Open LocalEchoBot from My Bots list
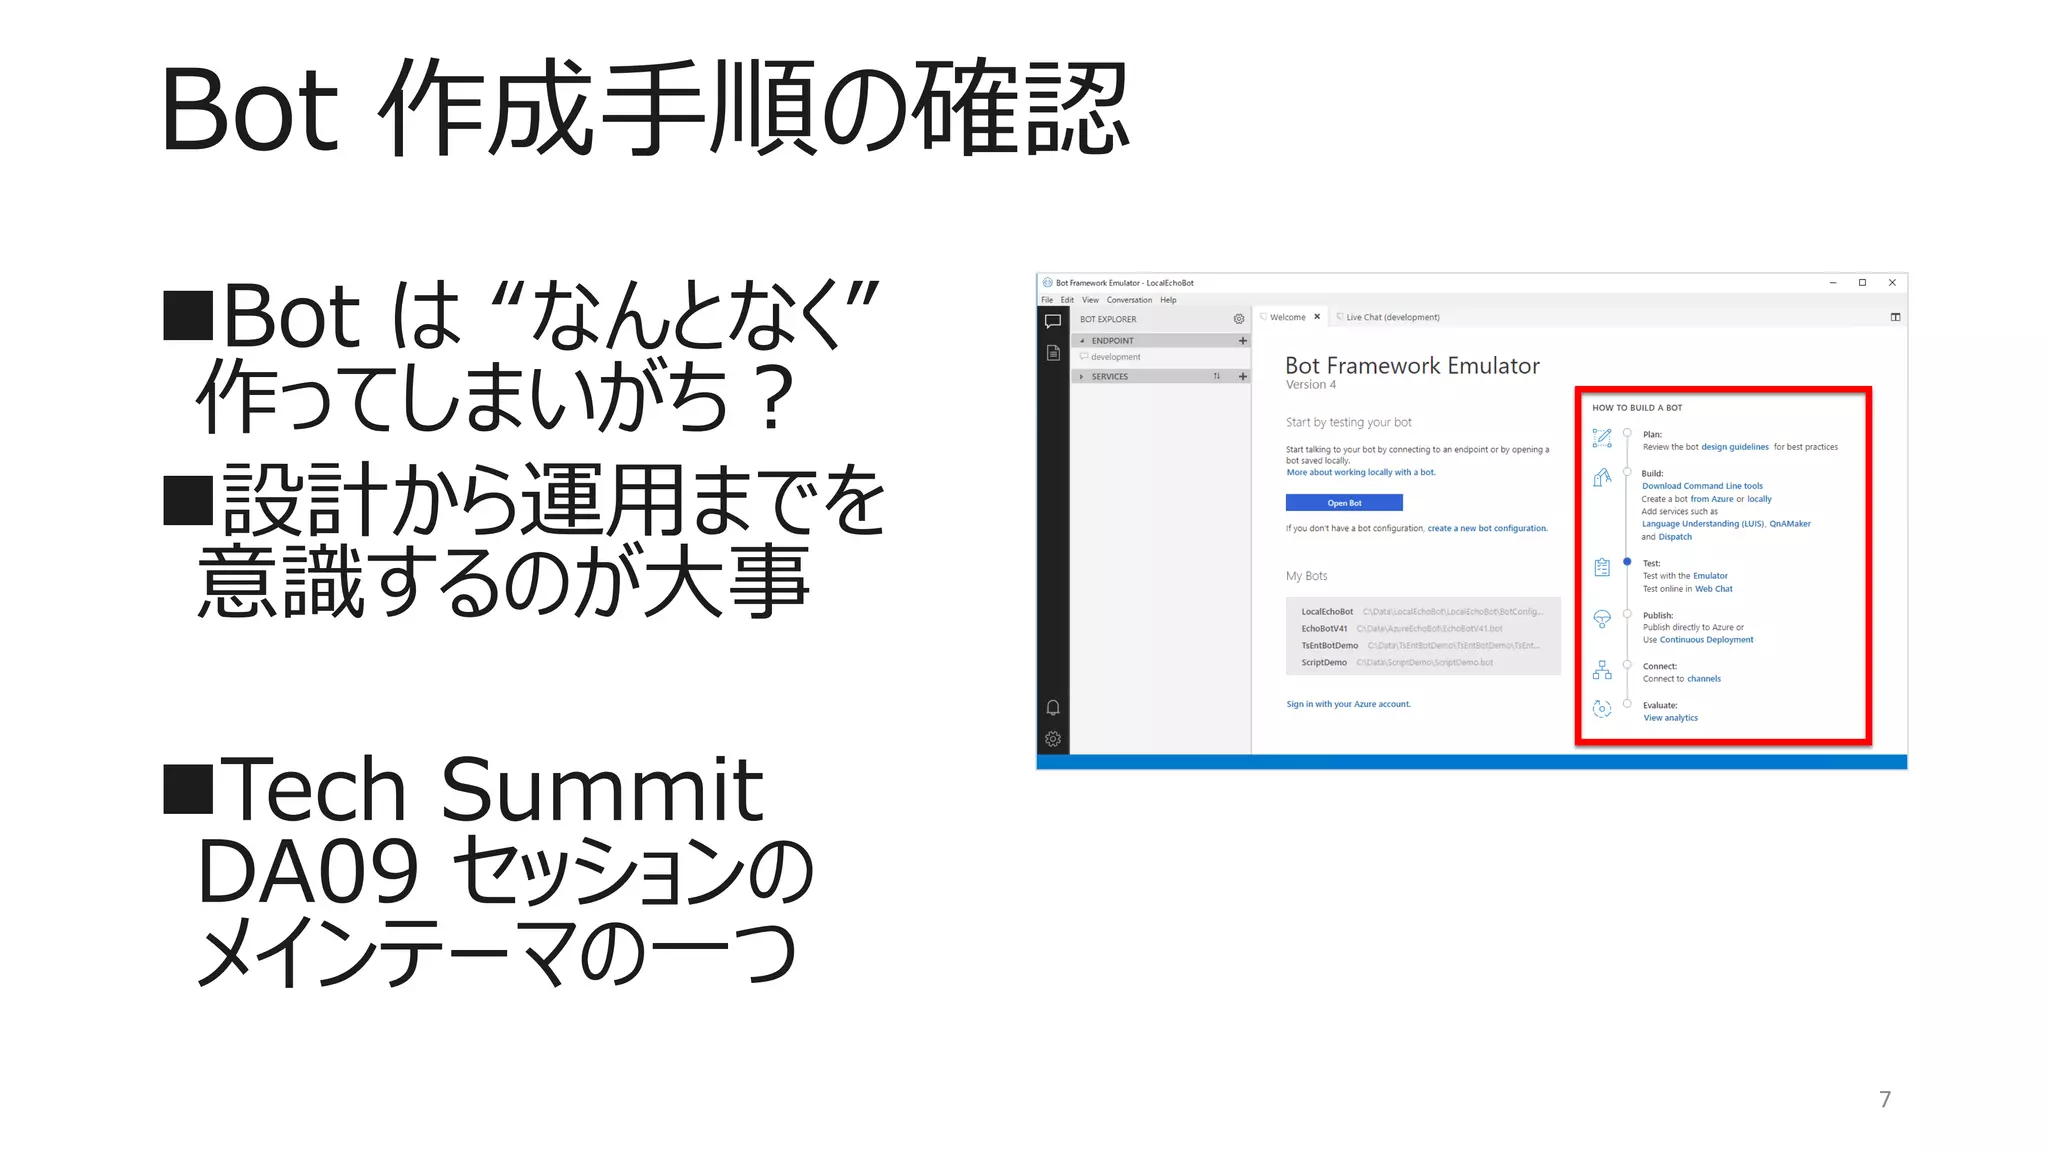This screenshot has height=1152, width=2048. pyautogui.click(x=1422, y=611)
